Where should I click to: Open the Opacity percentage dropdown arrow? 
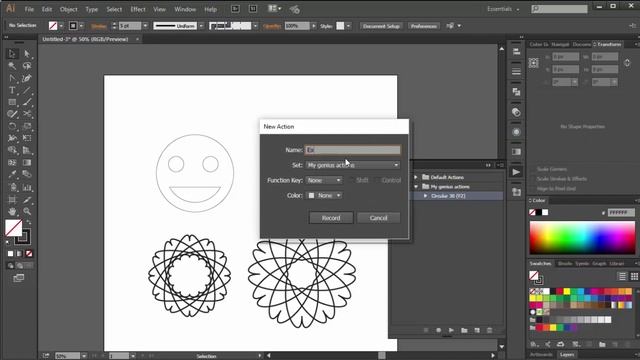(x=313, y=26)
